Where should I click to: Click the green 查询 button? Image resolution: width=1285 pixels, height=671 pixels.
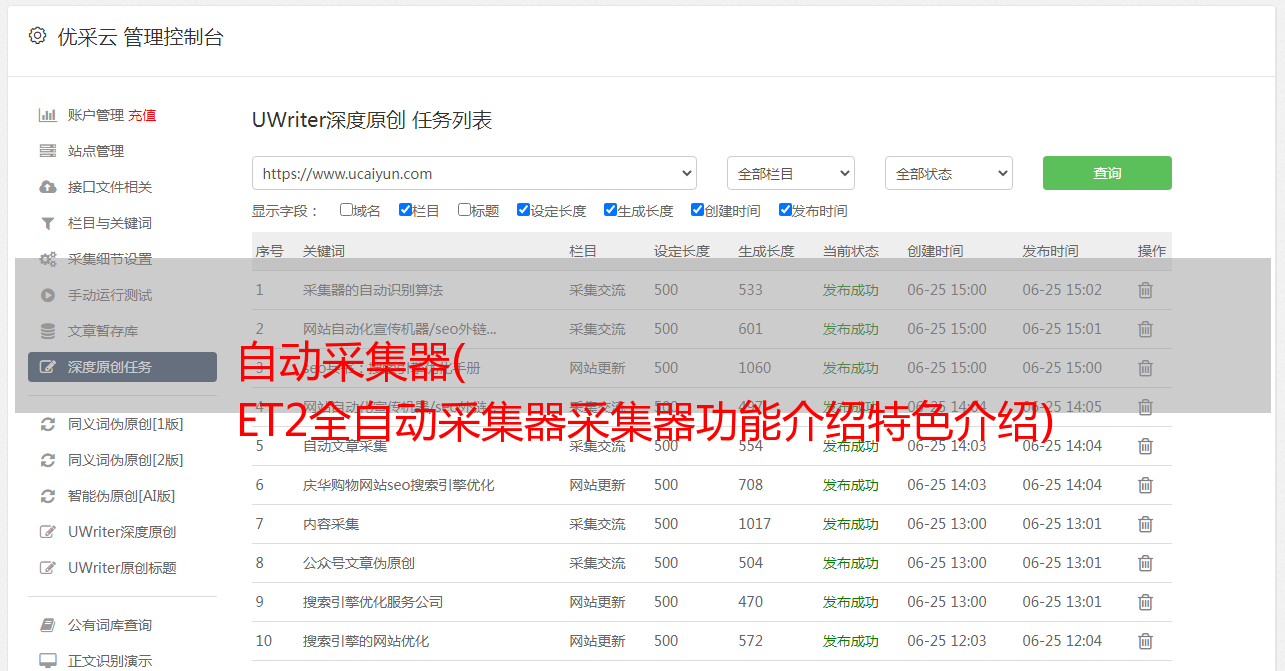tap(1106, 173)
